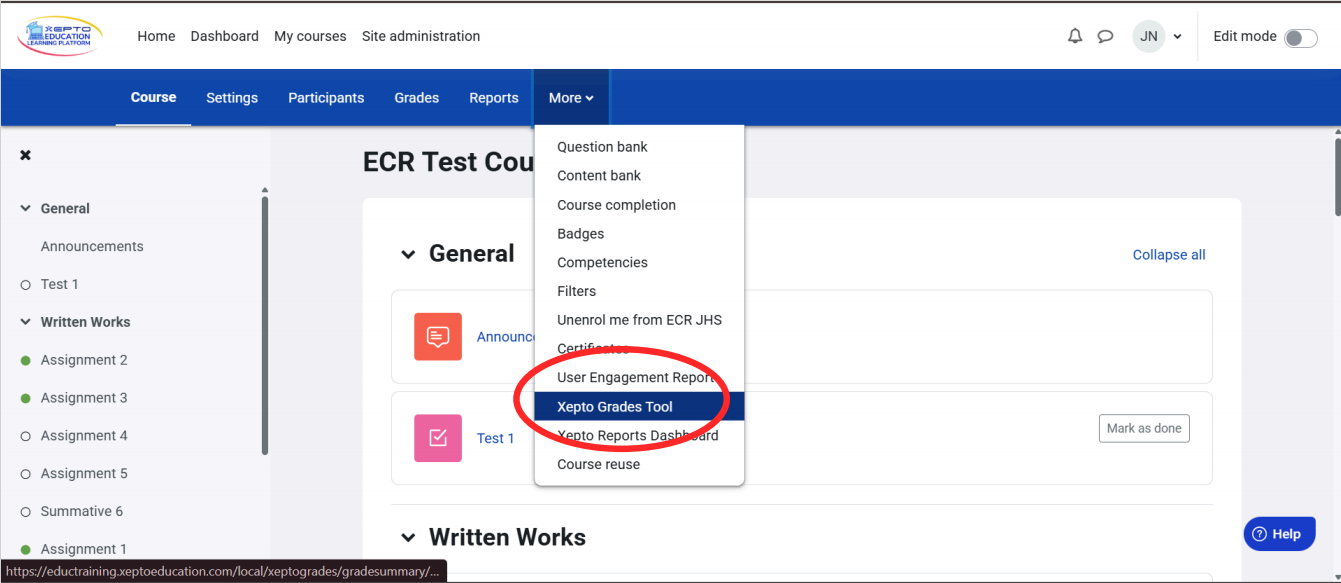Viewport: 1341px width, 583px height.
Task: Click the orange Announcements forum icon
Action: pyautogui.click(x=438, y=336)
